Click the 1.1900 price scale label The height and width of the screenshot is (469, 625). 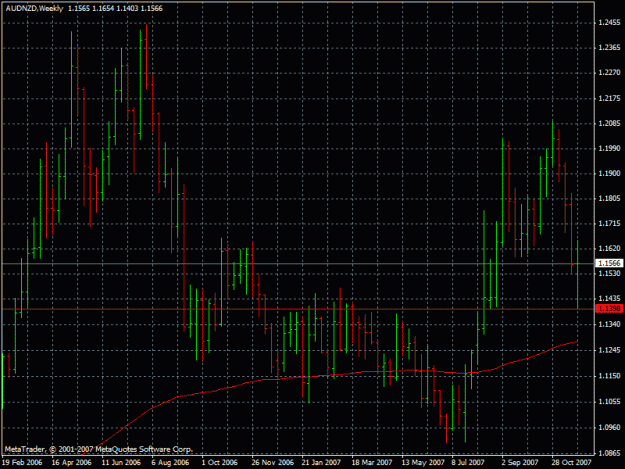click(x=609, y=173)
